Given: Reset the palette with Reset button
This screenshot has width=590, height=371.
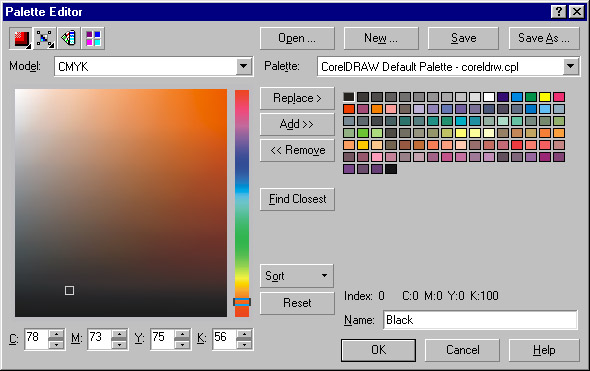Looking at the screenshot, I should pos(297,303).
